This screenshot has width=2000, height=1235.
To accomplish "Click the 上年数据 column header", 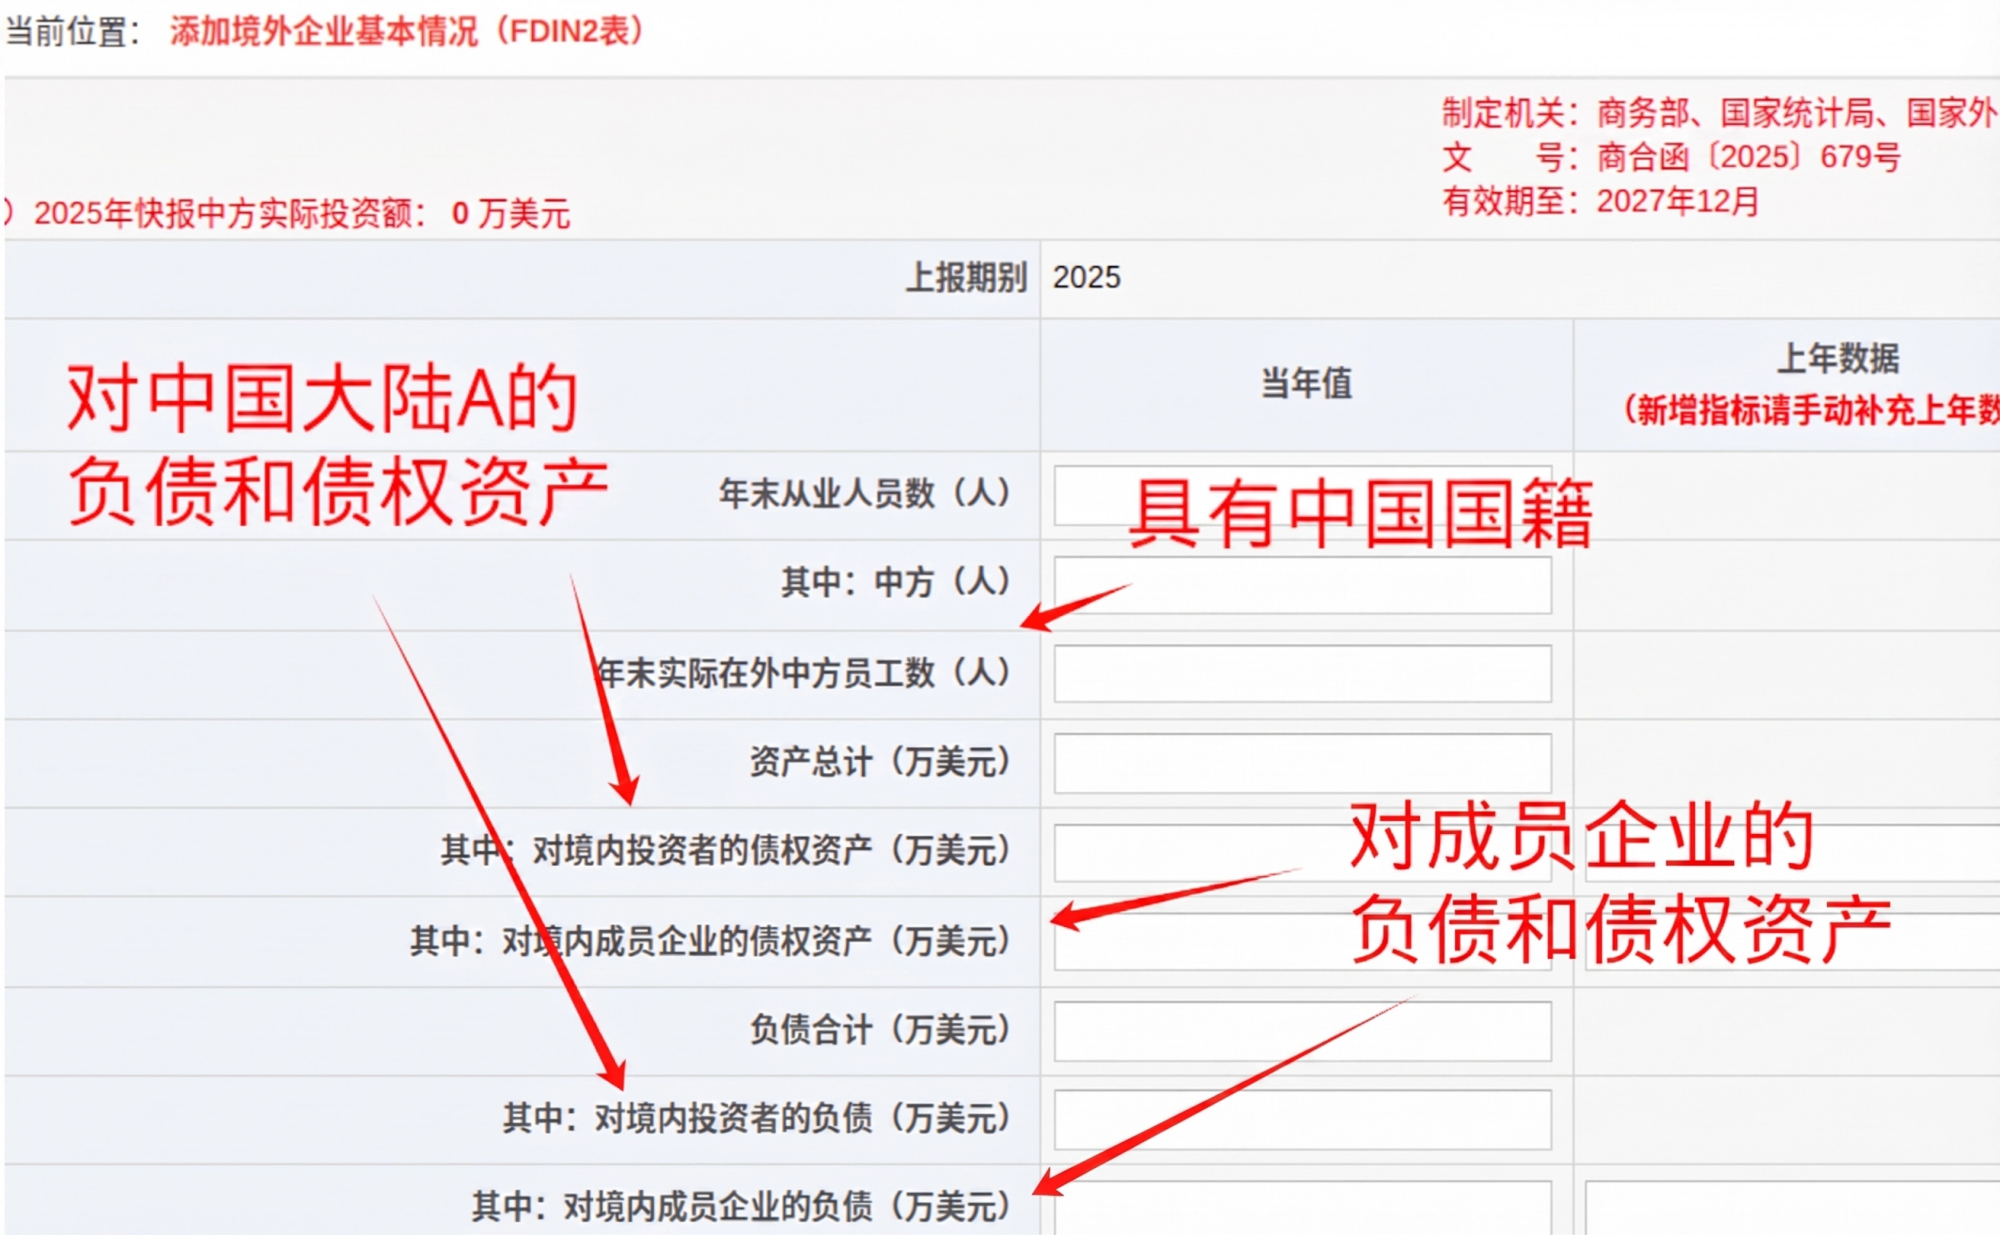I will (1836, 358).
